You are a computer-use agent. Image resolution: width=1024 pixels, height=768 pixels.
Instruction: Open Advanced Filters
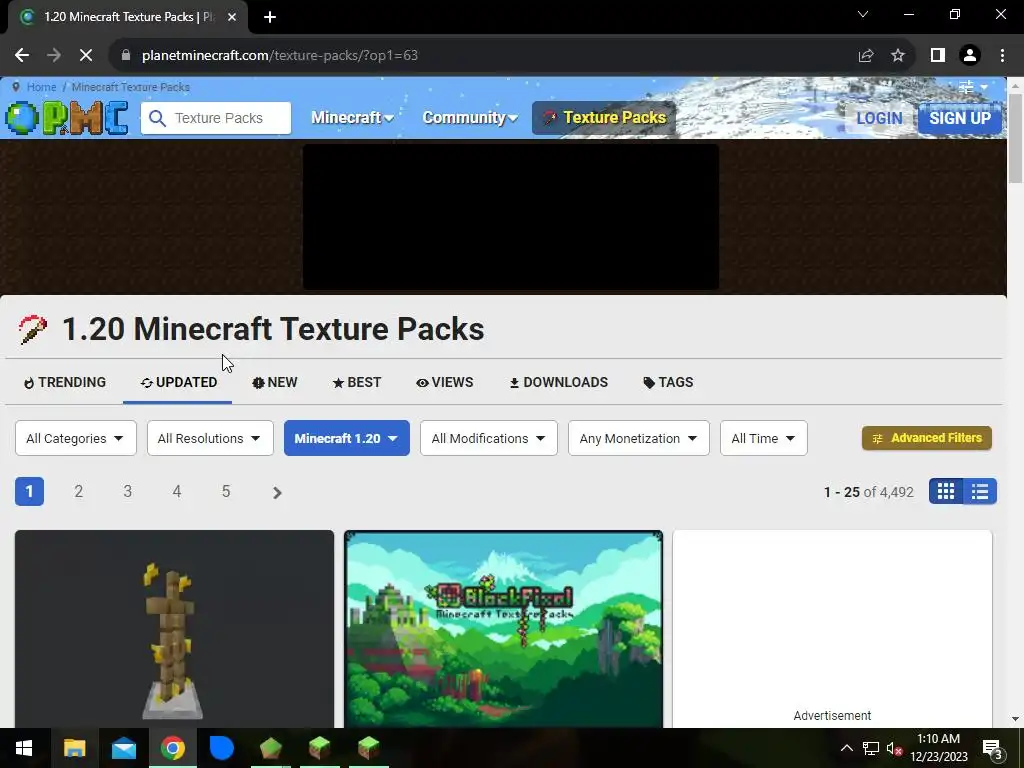(927, 438)
